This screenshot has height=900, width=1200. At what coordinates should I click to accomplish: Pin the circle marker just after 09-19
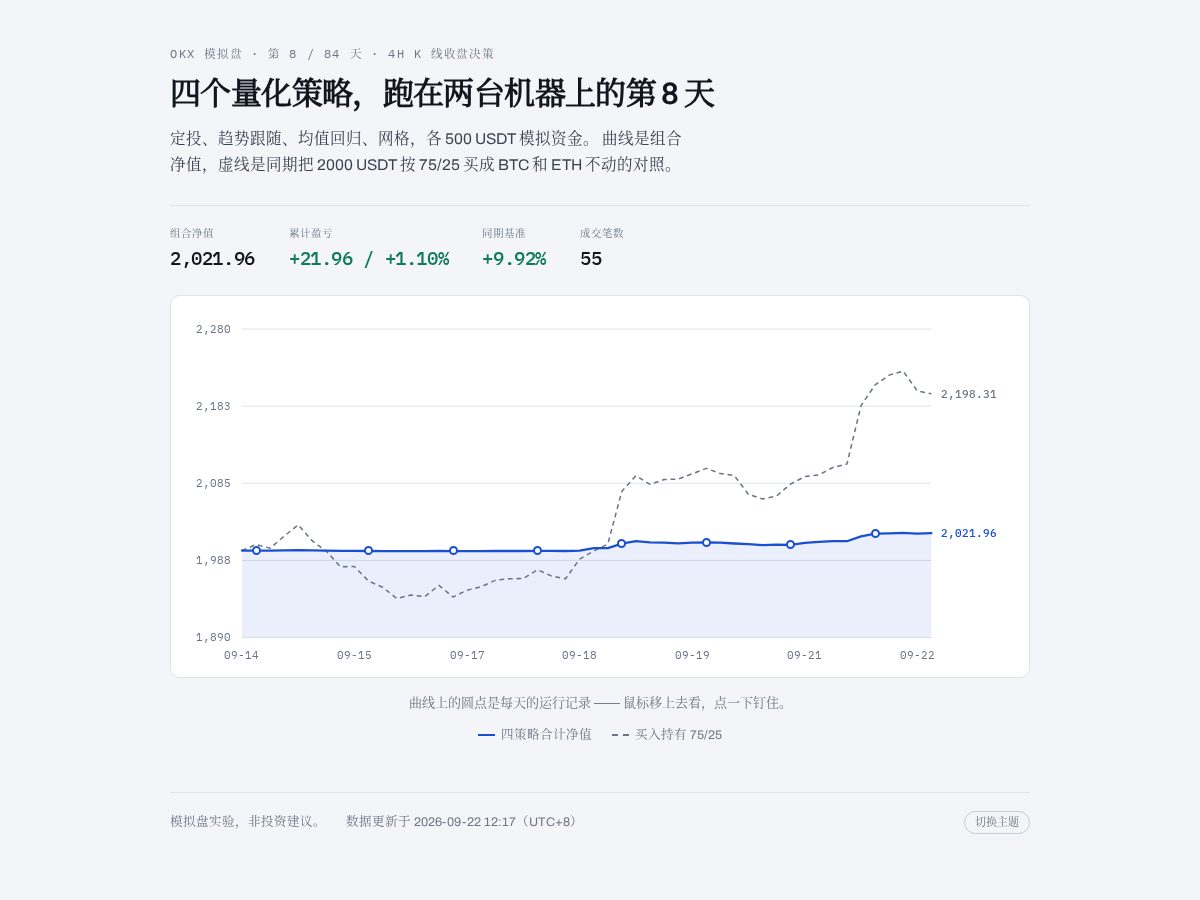706,542
